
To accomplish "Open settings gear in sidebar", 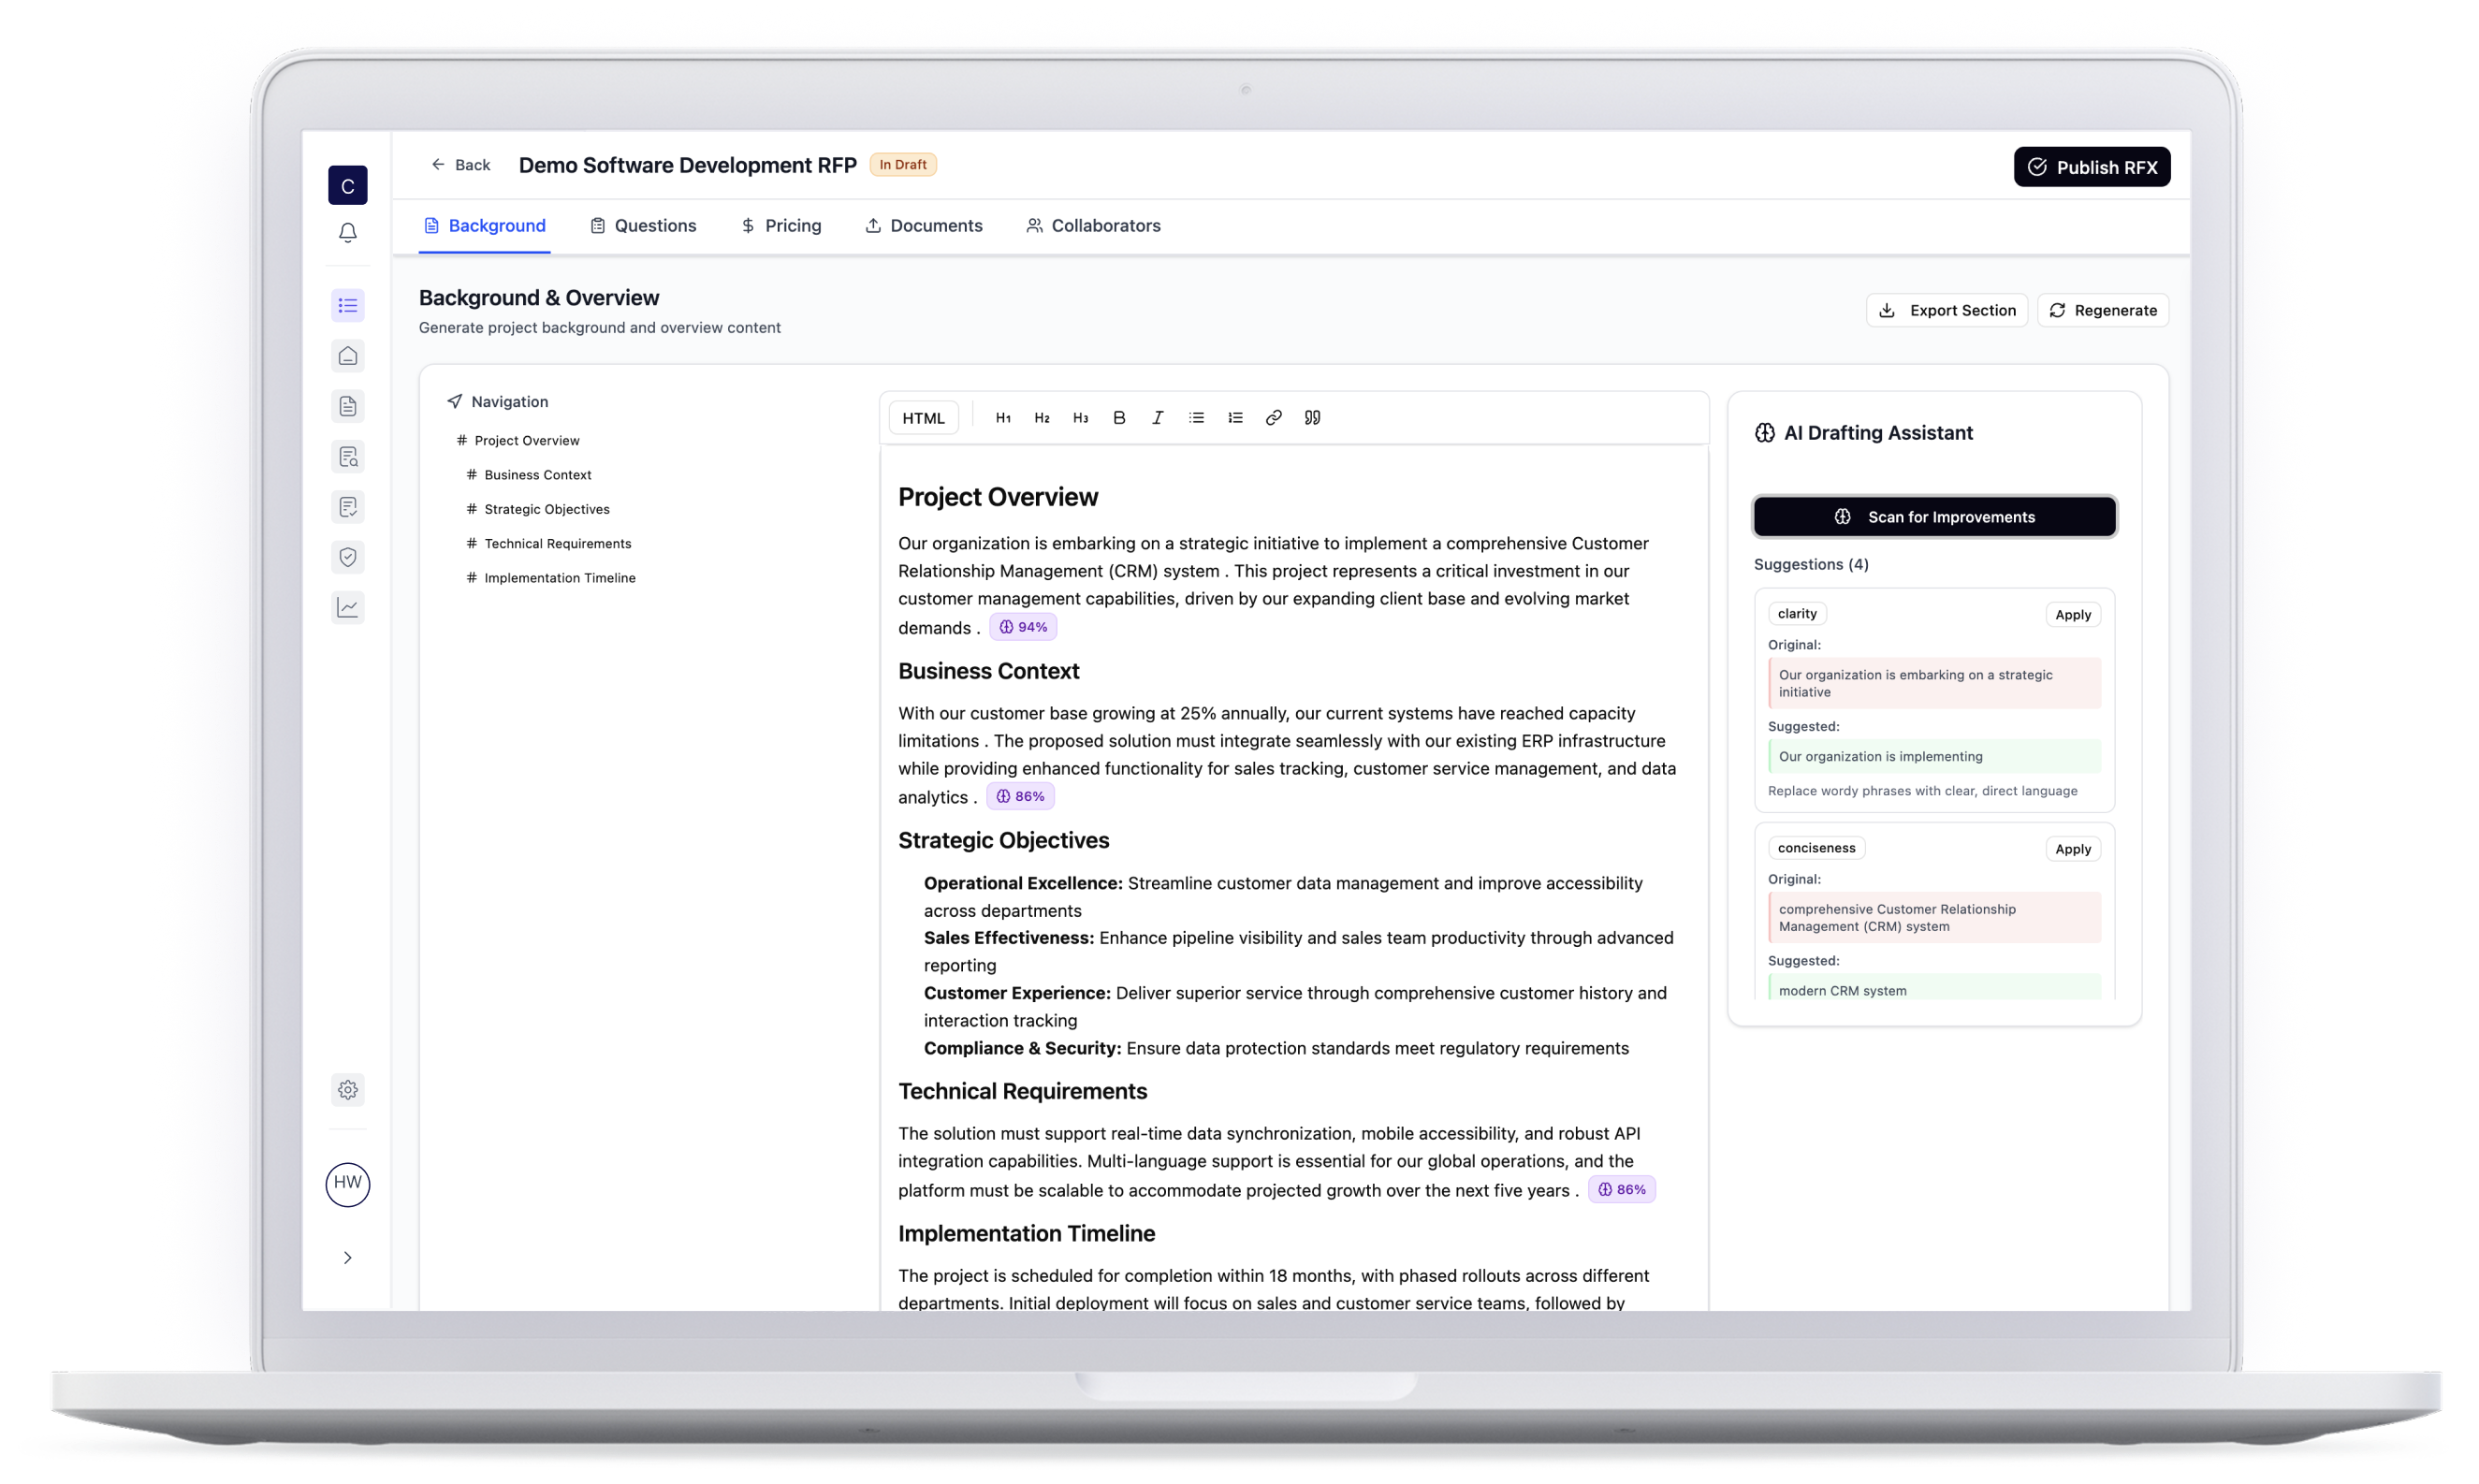I will (347, 1089).
